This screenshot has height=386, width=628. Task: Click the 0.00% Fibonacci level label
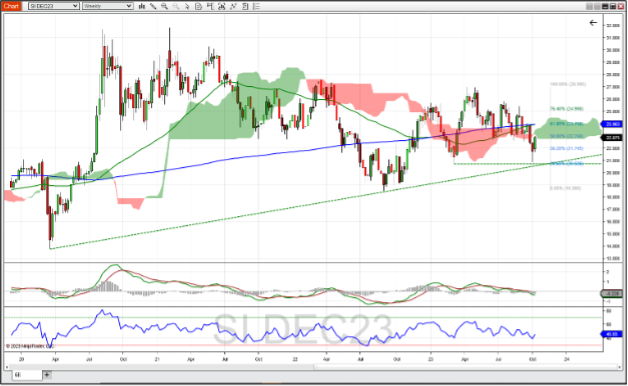565,188
